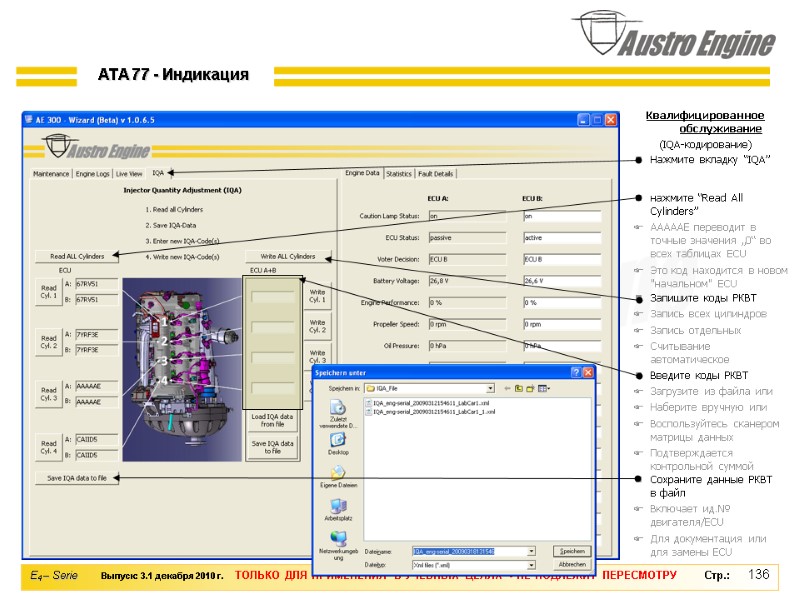Expand the Dateiname dropdown arrow
The height and width of the screenshot is (600, 800).
click(531, 551)
